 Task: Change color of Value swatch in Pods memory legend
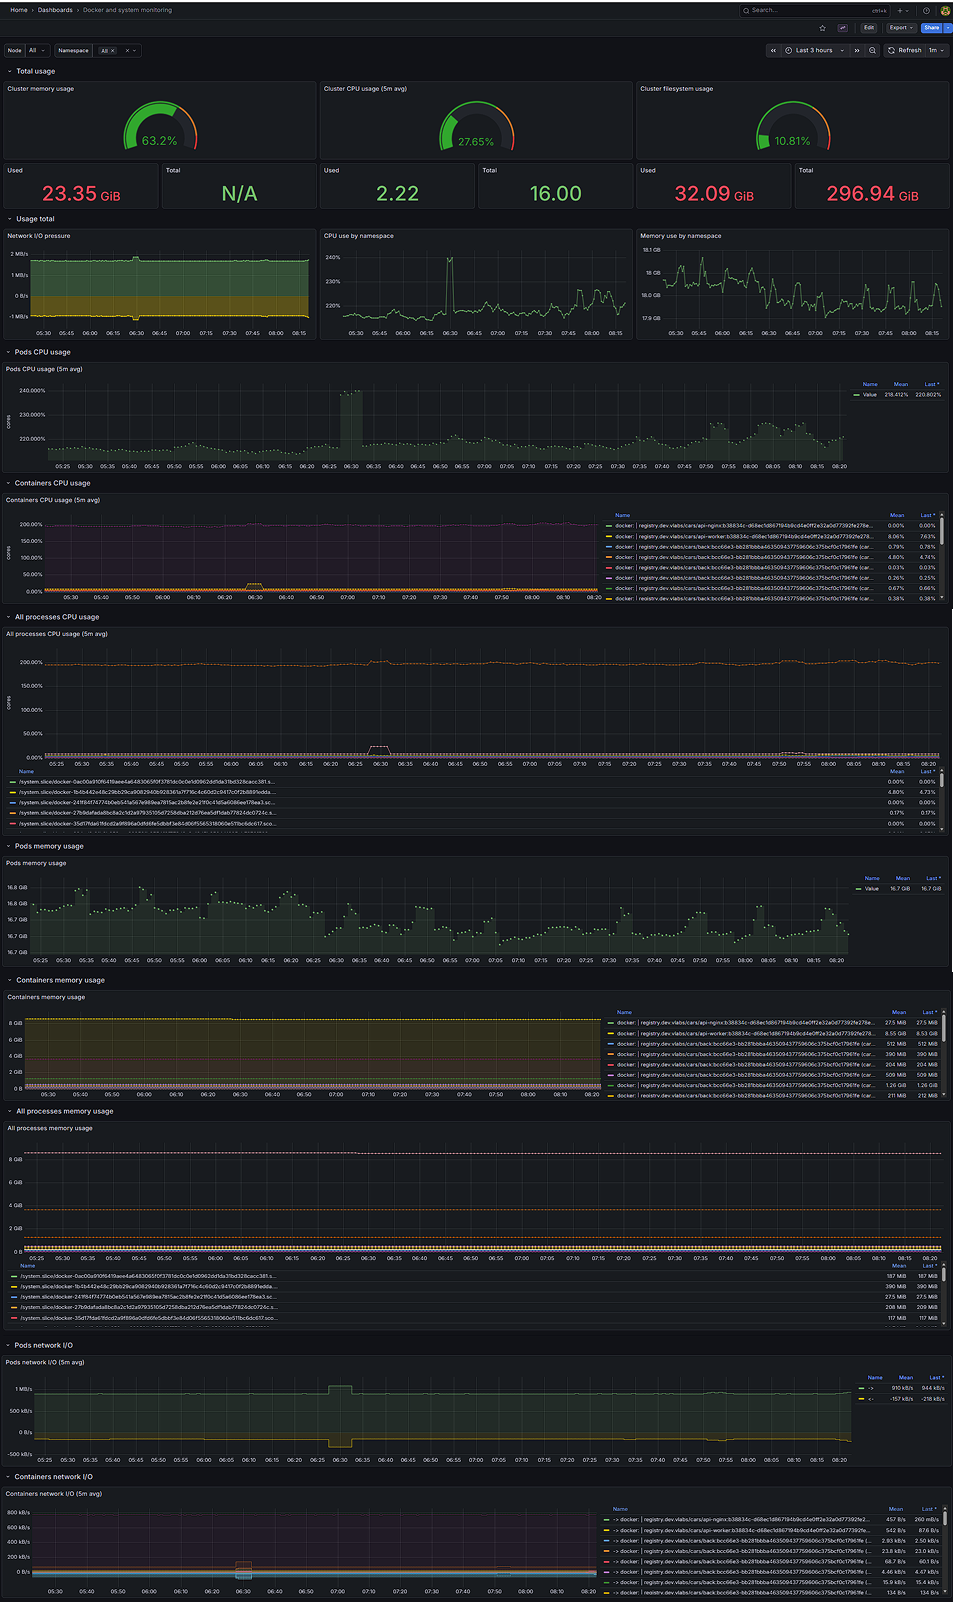coord(859,888)
